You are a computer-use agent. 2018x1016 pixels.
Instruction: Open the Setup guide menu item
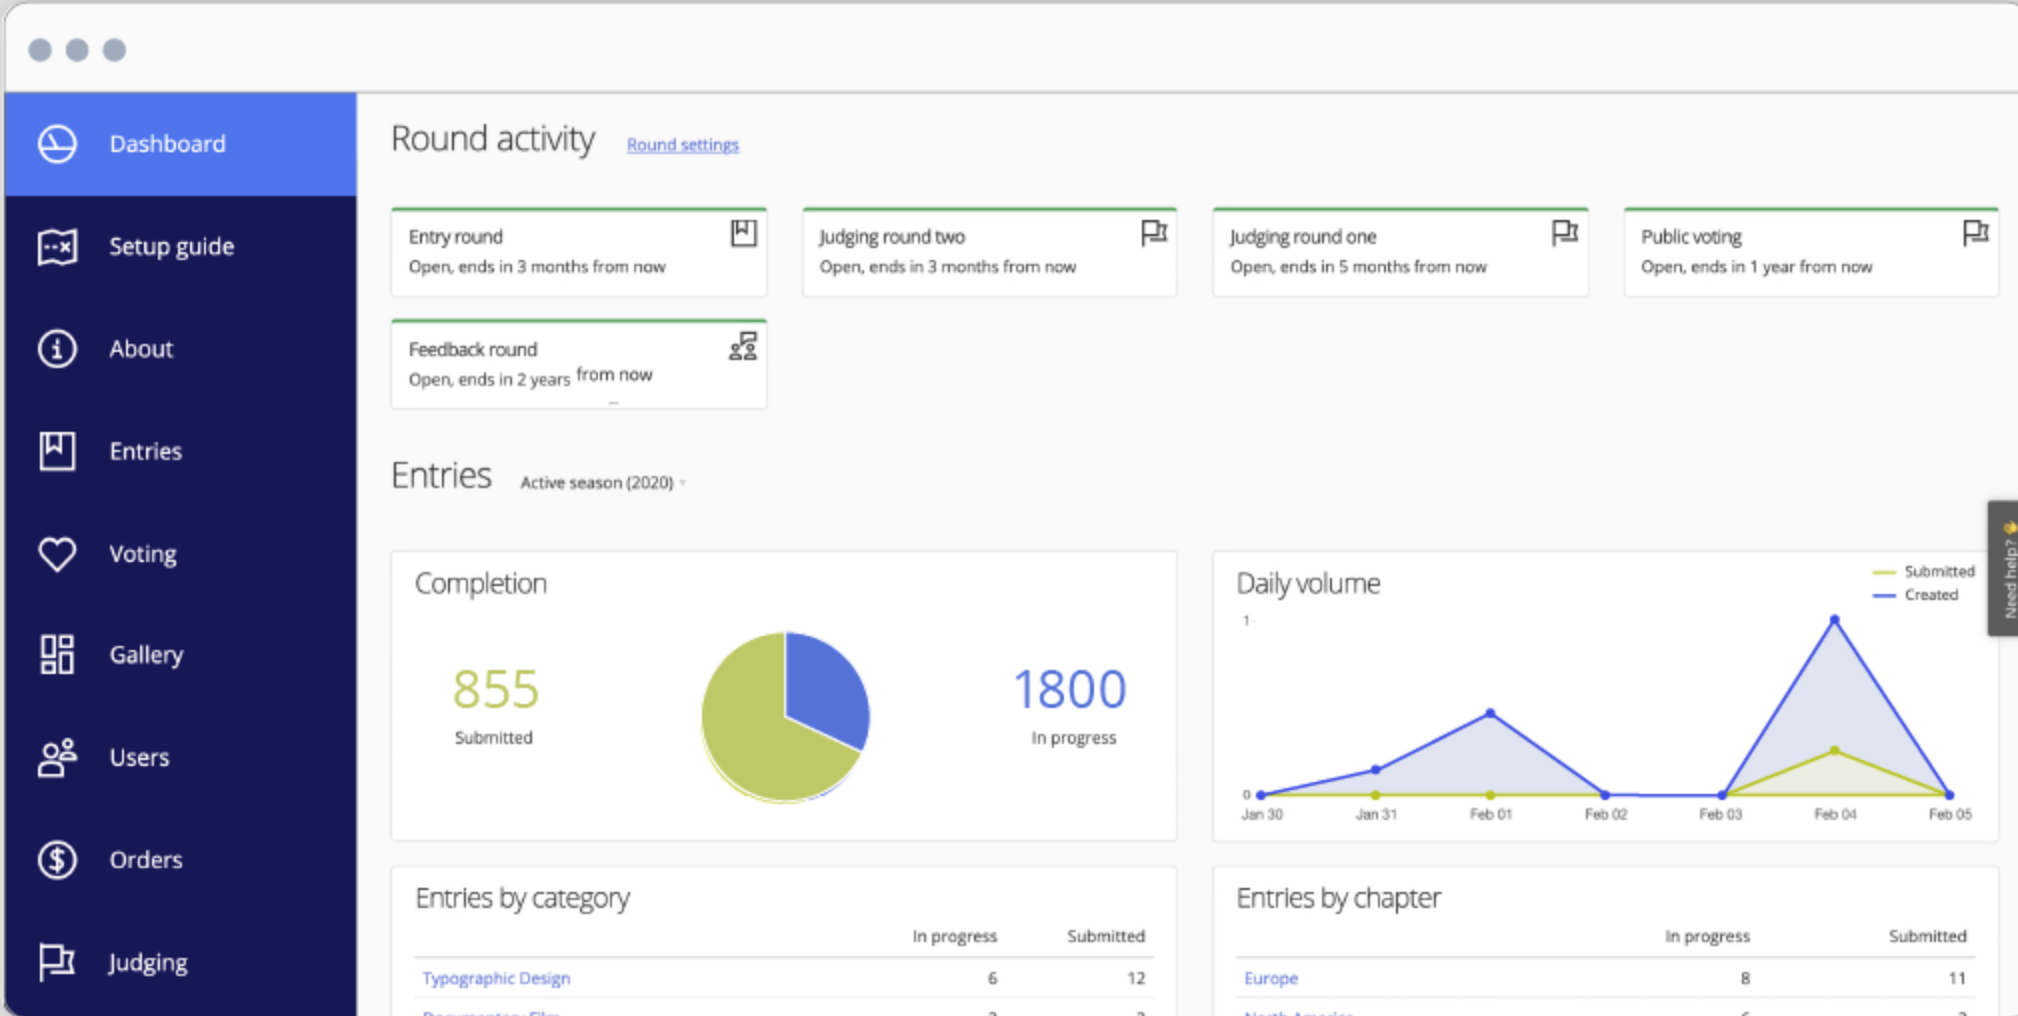(x=180, y=247)
